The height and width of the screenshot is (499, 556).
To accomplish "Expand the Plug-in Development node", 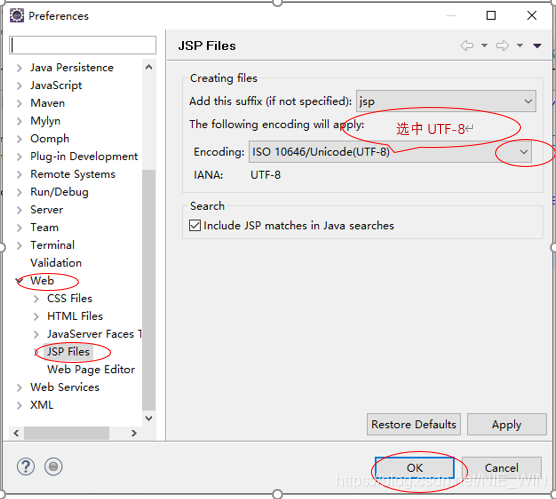I will pos(20,156).
